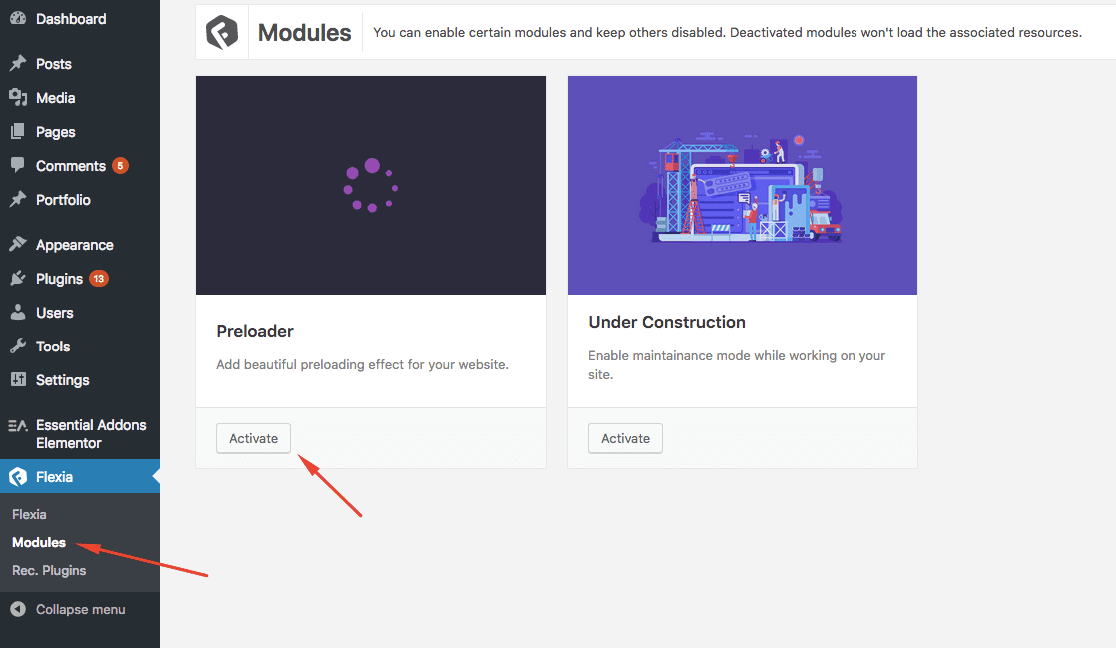Open the Users menu

55,313
